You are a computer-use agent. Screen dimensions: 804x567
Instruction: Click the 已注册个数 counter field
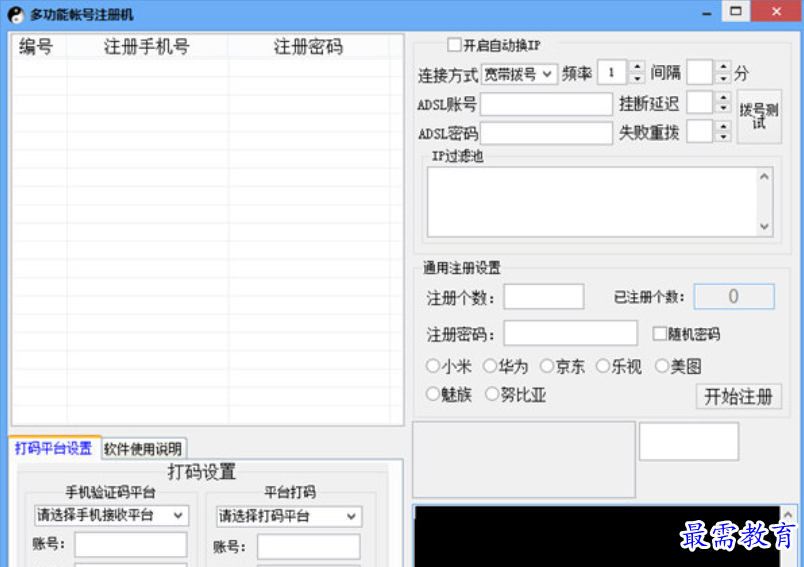[734, 296]
